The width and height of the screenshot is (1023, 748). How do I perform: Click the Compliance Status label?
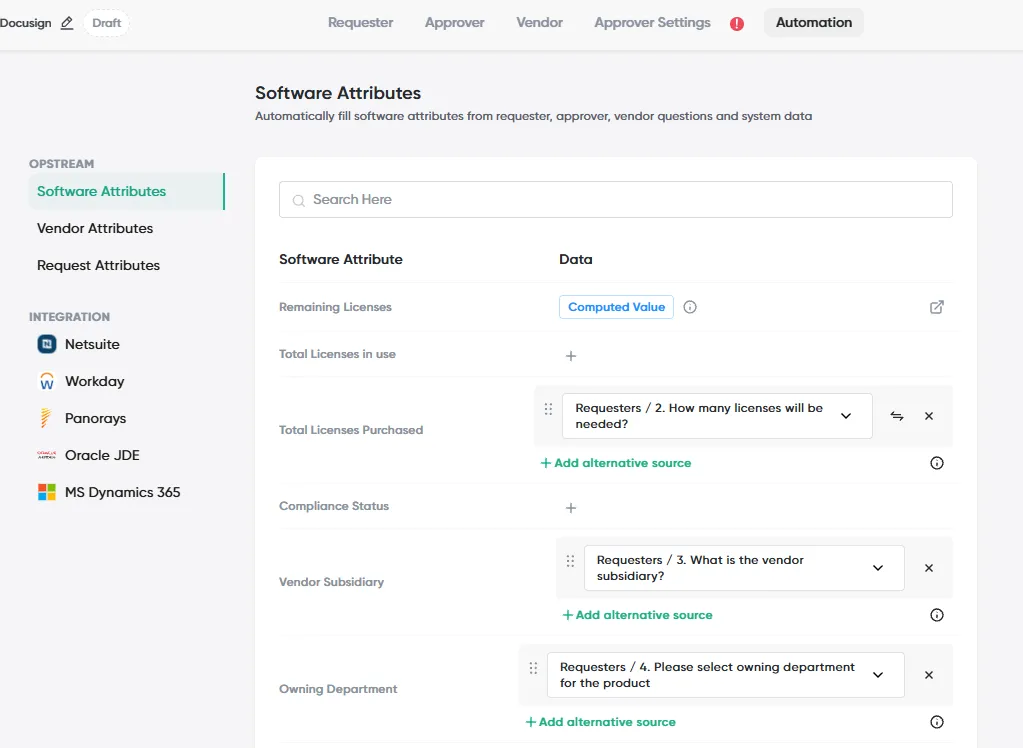334,506
